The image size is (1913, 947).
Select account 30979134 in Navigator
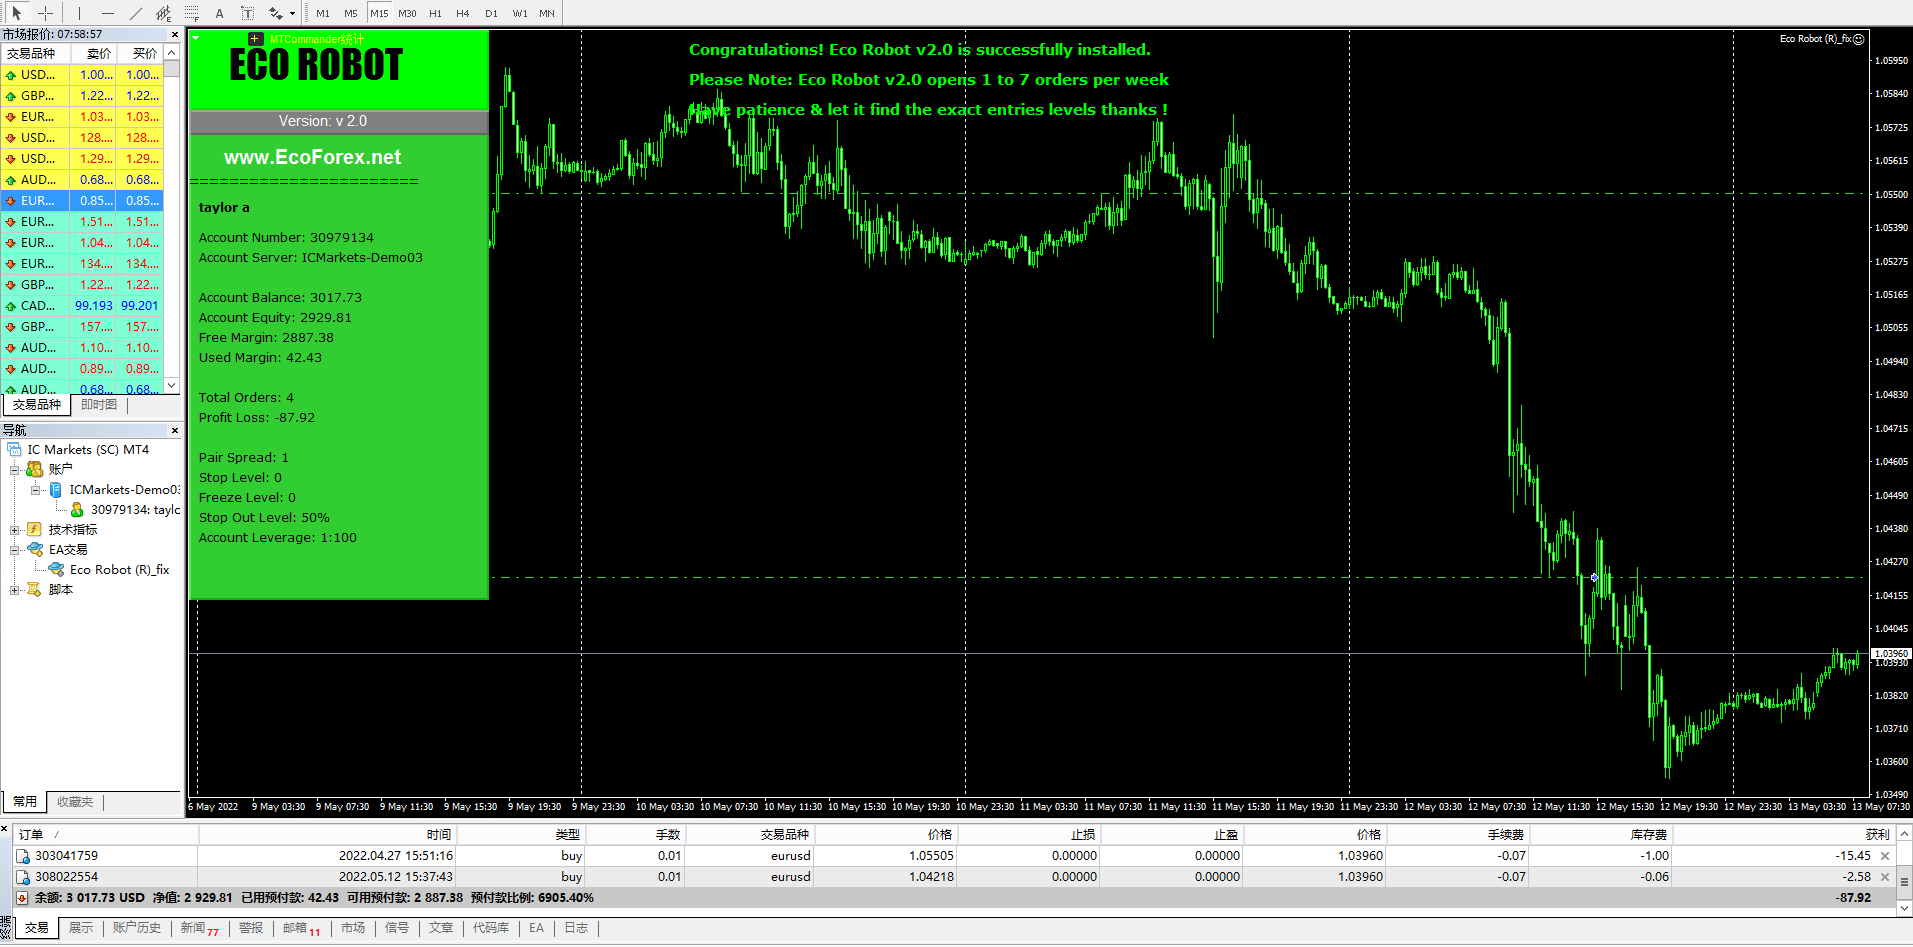[135, 510]
